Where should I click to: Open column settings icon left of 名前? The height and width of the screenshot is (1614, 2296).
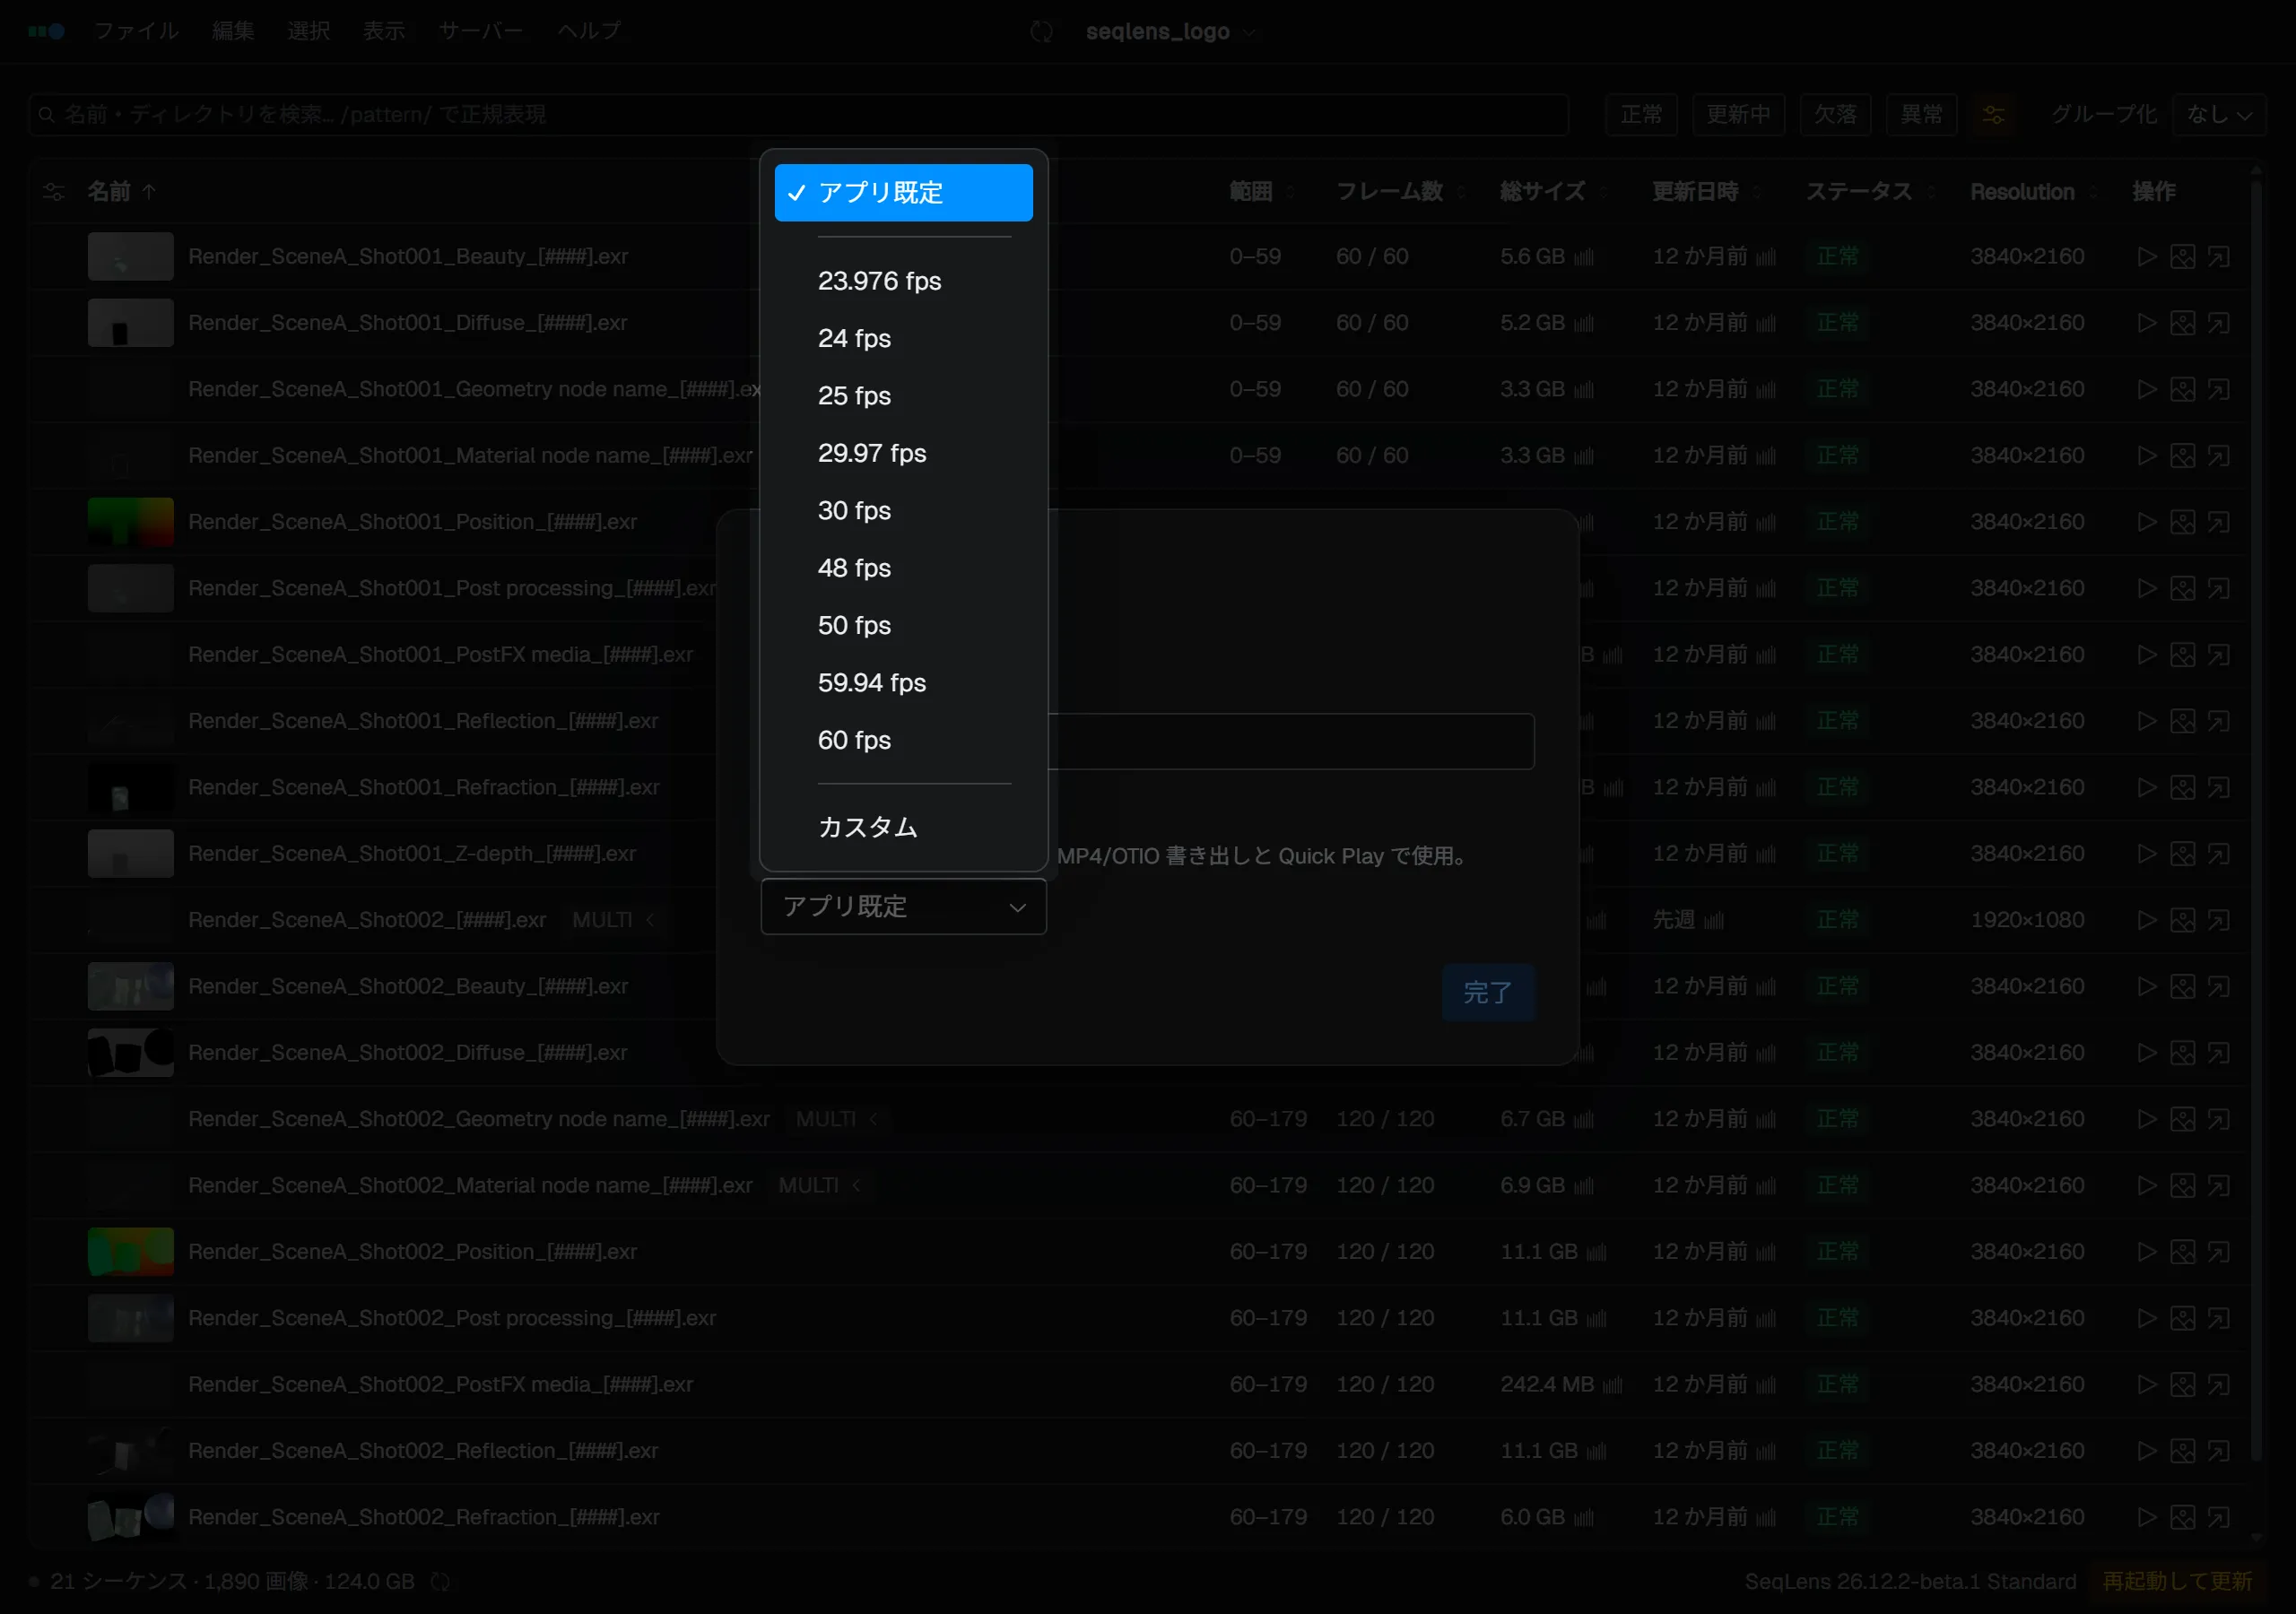[x=54, y=192]
